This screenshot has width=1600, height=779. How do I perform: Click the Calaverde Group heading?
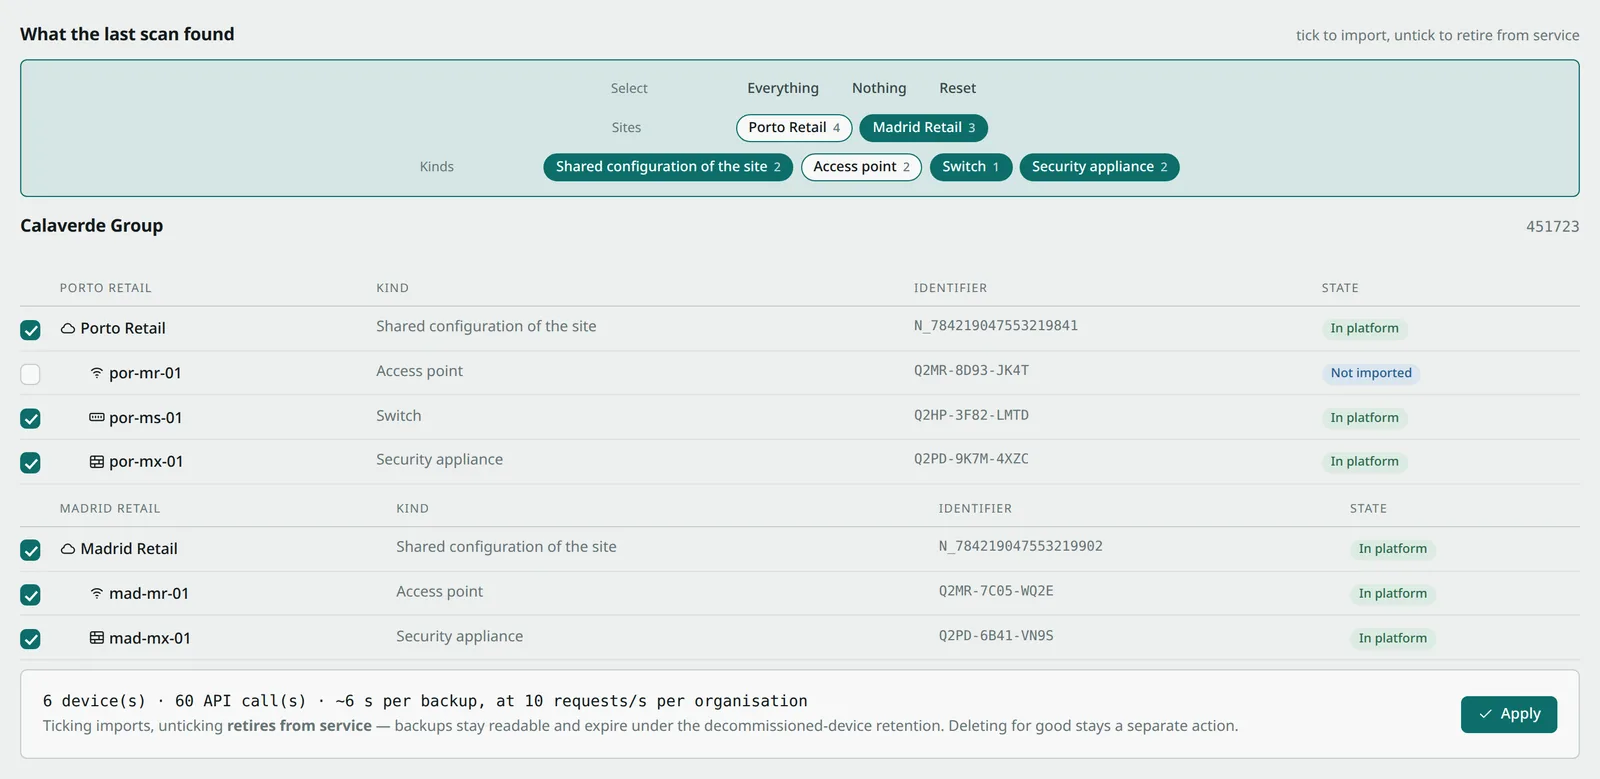[x=92, y=225]
